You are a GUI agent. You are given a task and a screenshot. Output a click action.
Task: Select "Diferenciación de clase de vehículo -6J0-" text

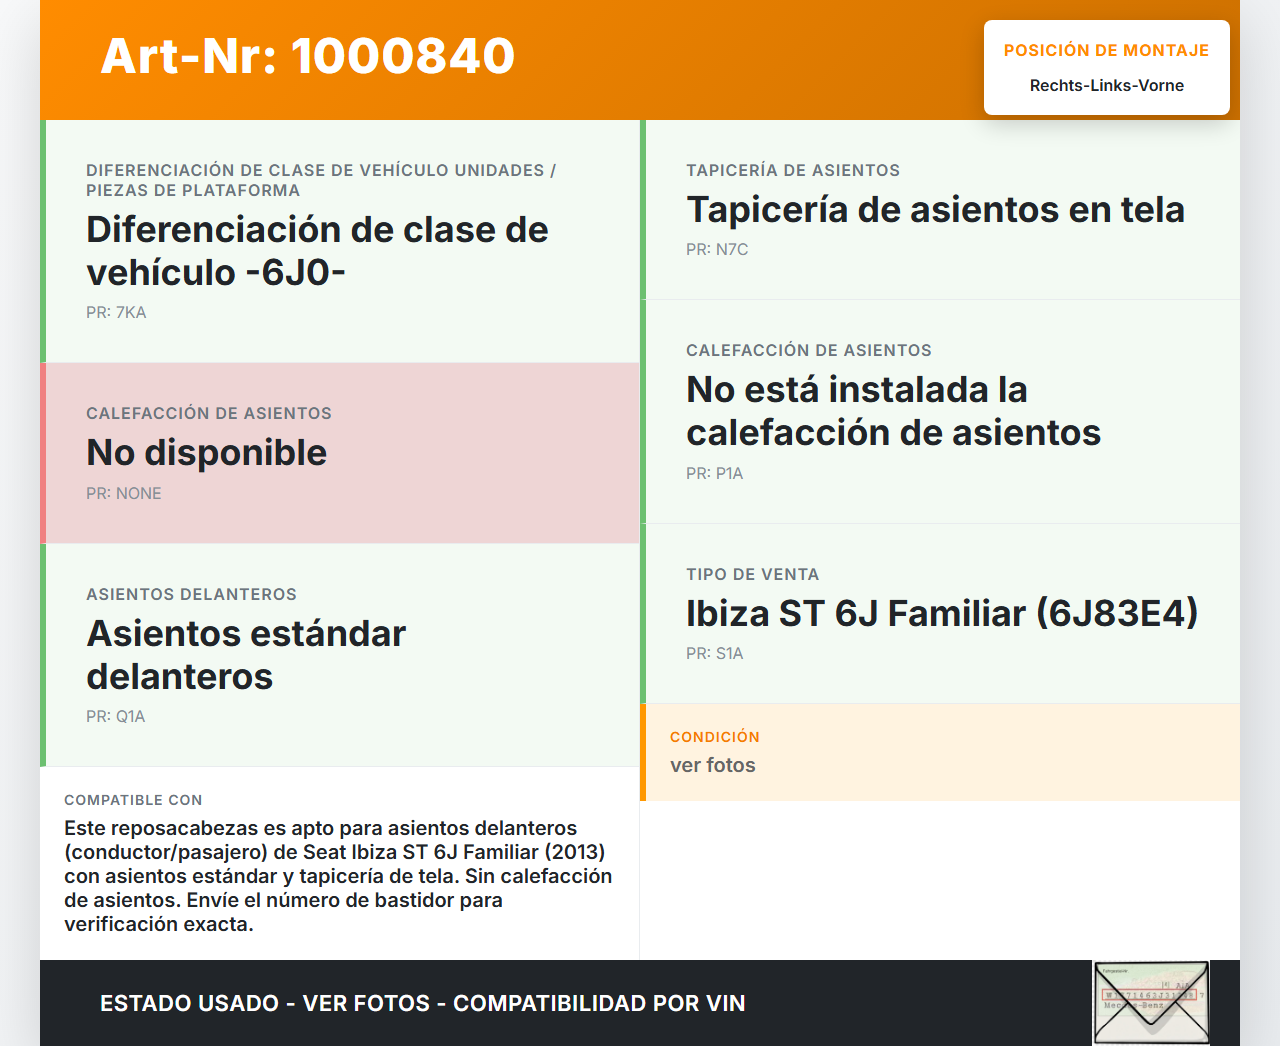pyautogui.click(x=317, y=251)
